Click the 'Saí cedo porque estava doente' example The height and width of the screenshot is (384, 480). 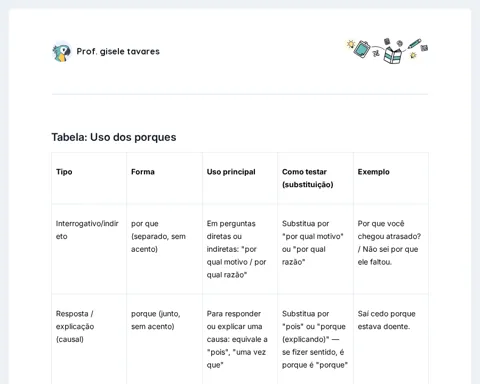click(x=387, y=320)
